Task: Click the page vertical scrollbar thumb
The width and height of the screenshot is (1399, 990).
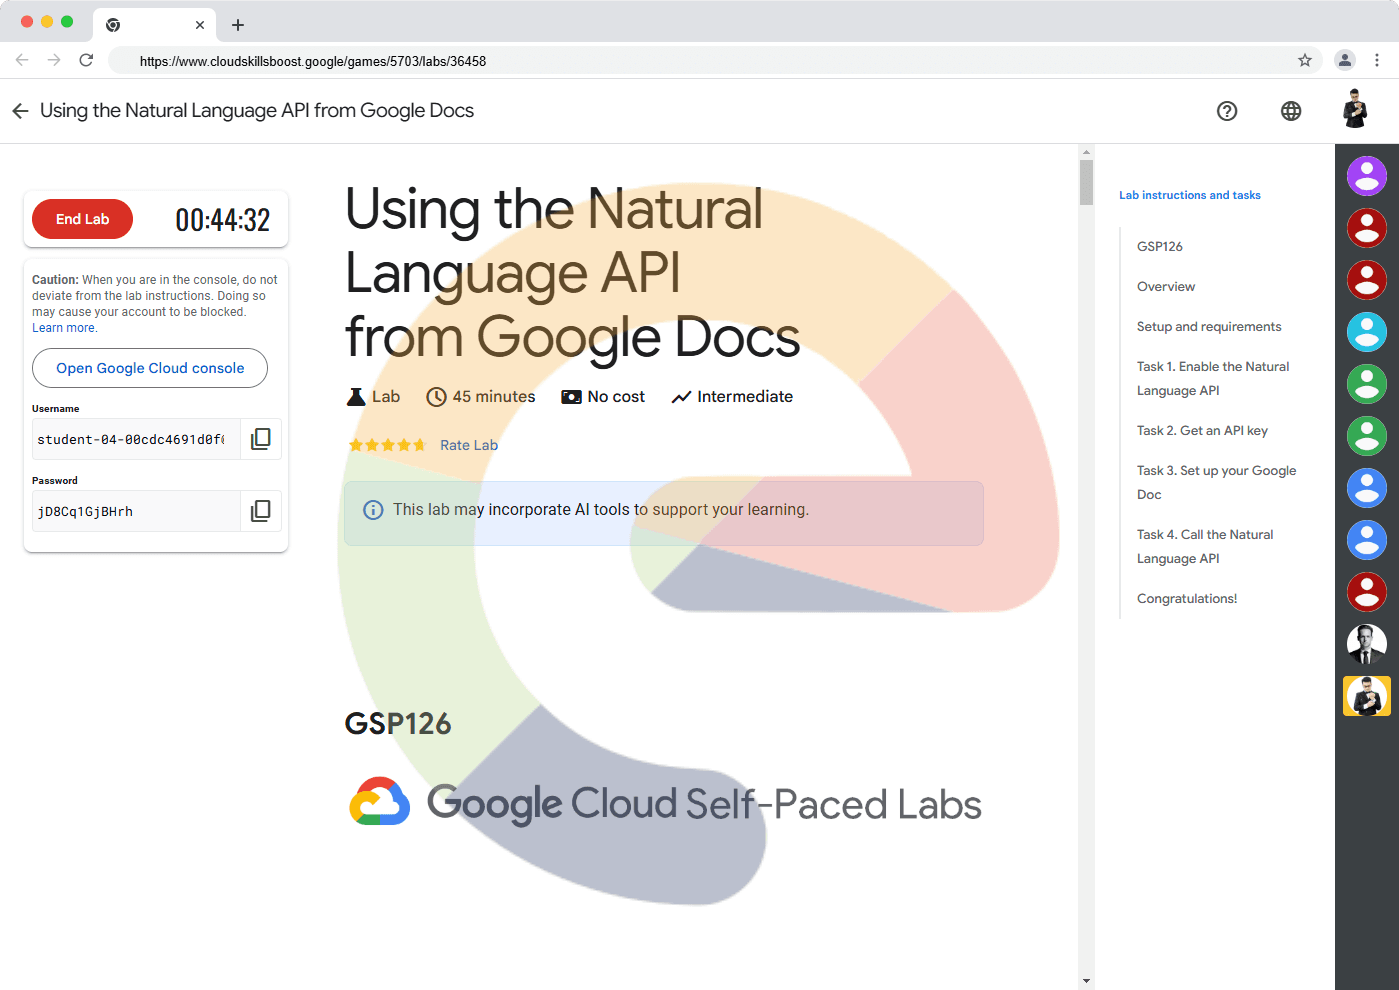Action: pos(1086,182)
